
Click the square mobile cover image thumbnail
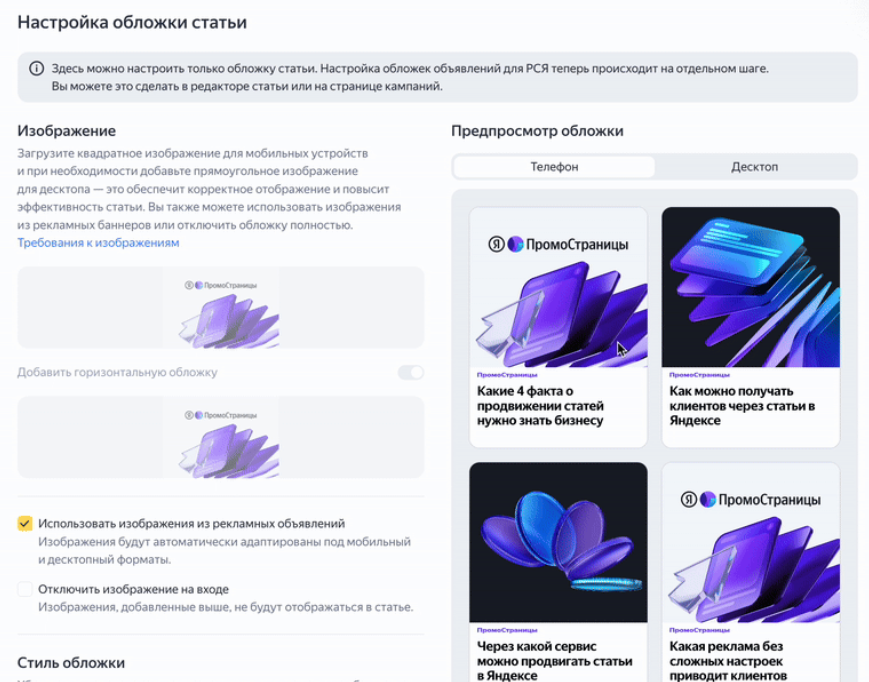click(x=220, y=311)
